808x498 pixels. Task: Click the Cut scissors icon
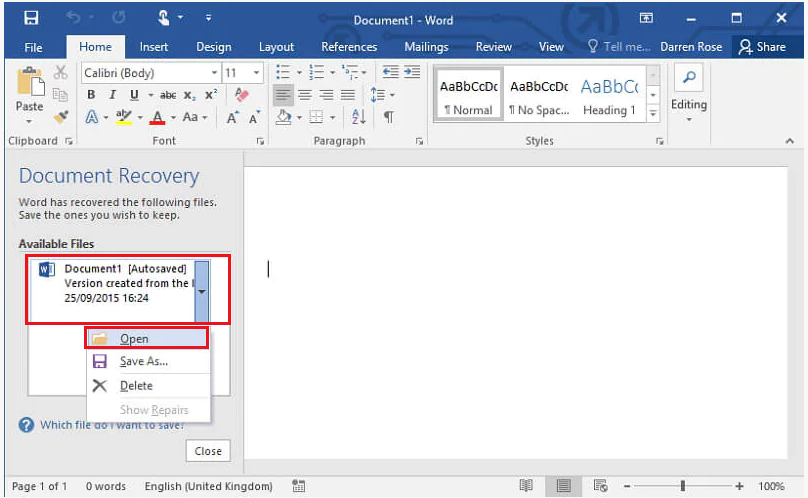61,72
